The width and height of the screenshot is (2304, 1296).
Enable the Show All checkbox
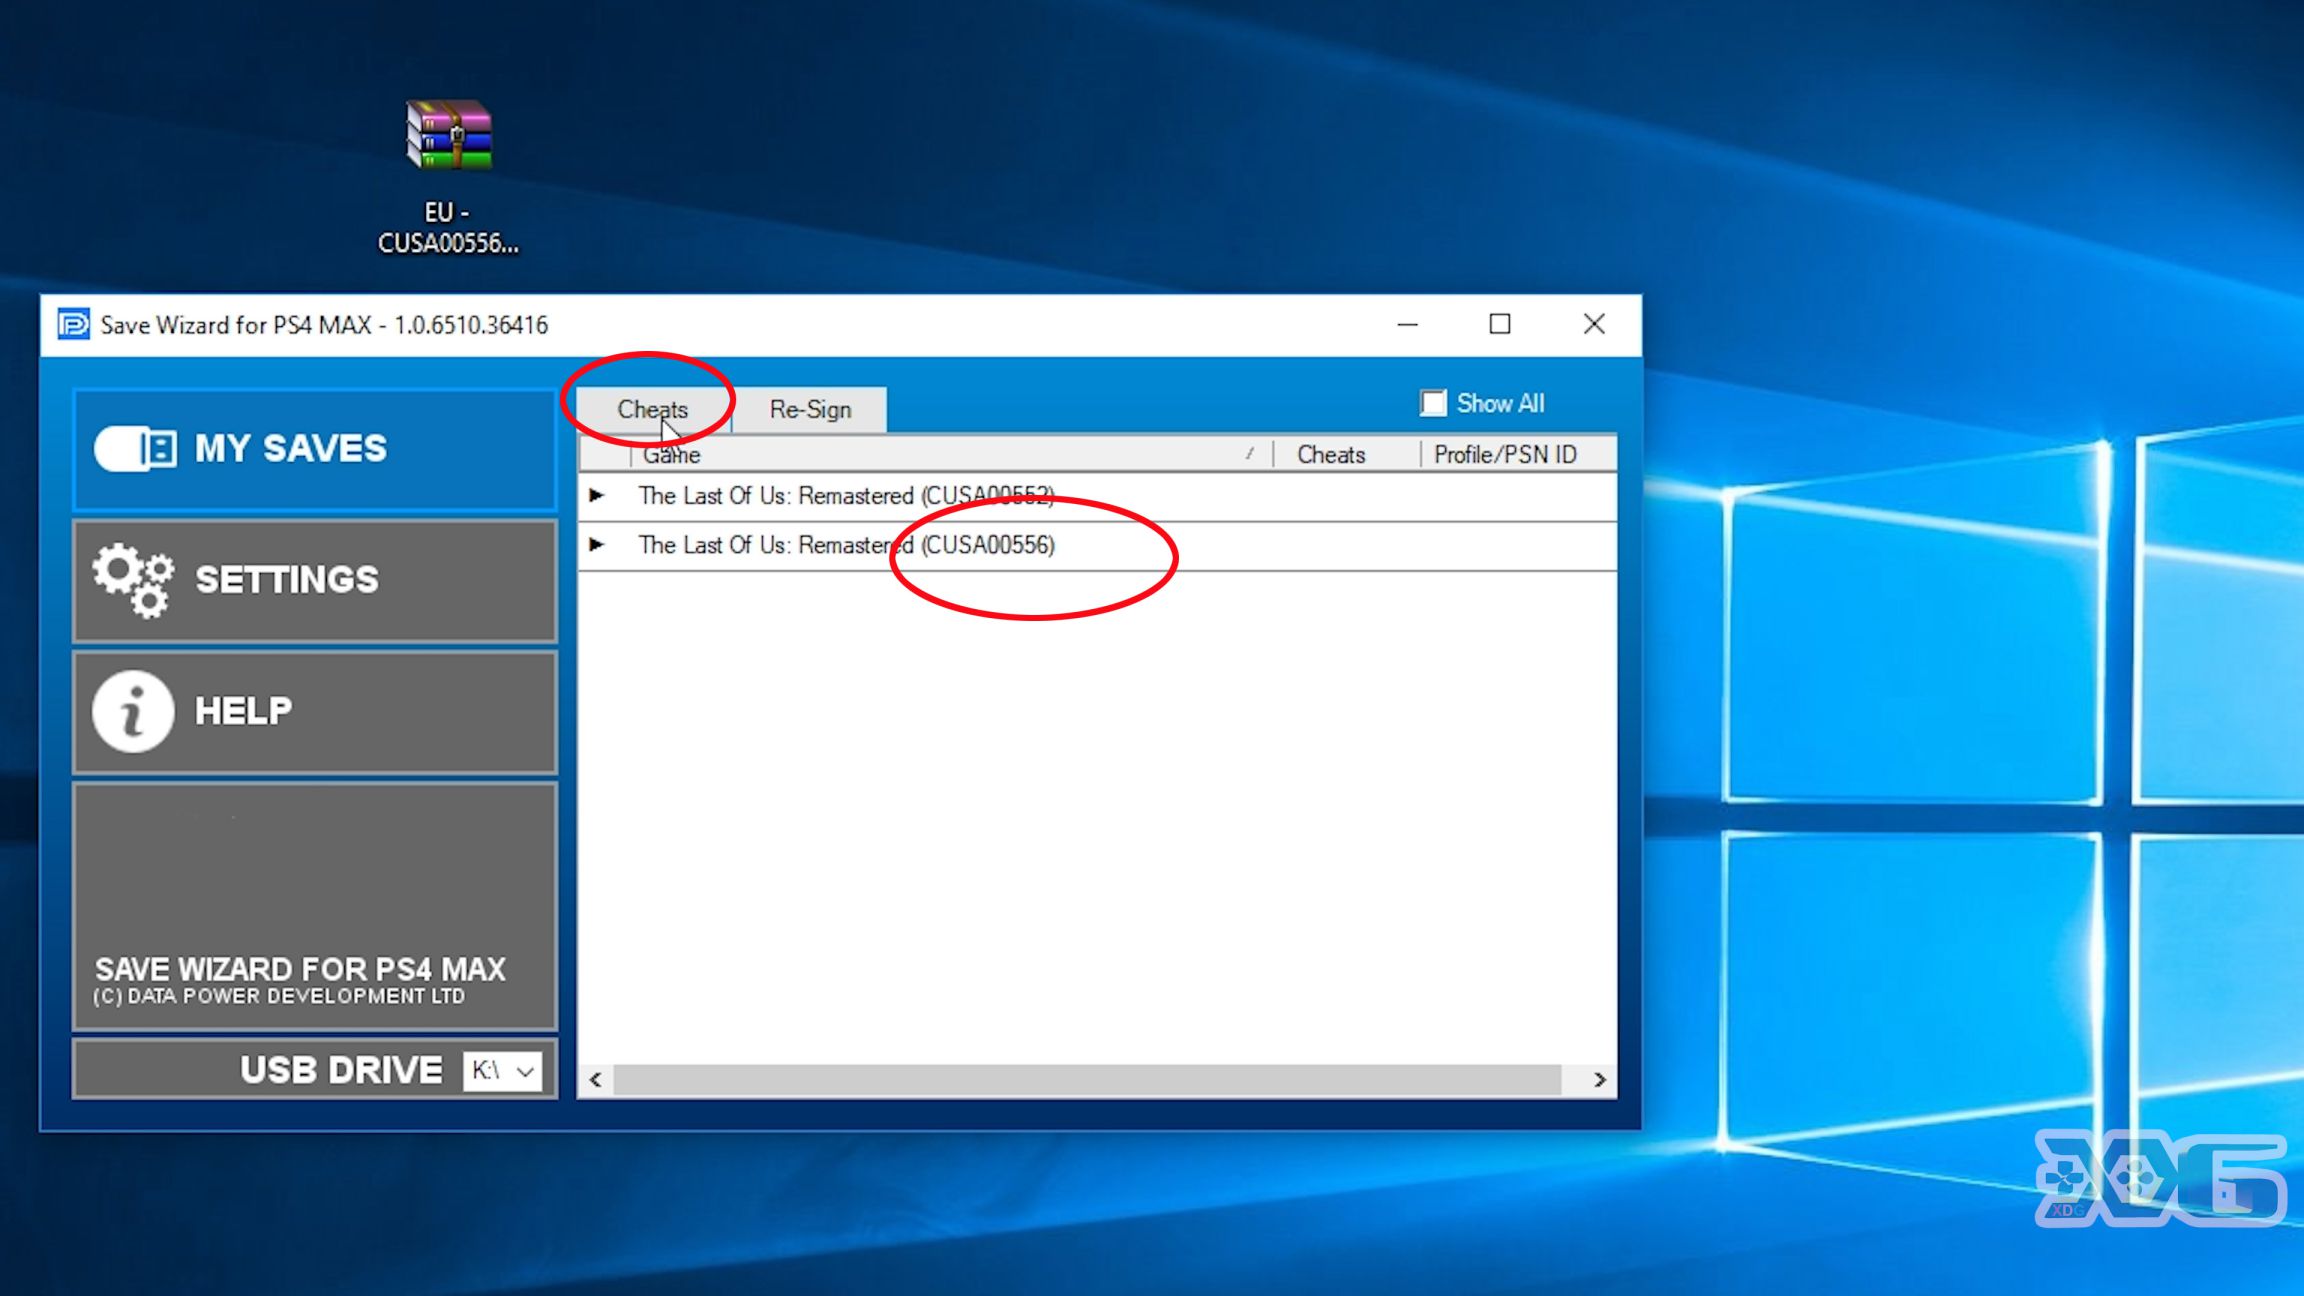(x=1433, y=403)
